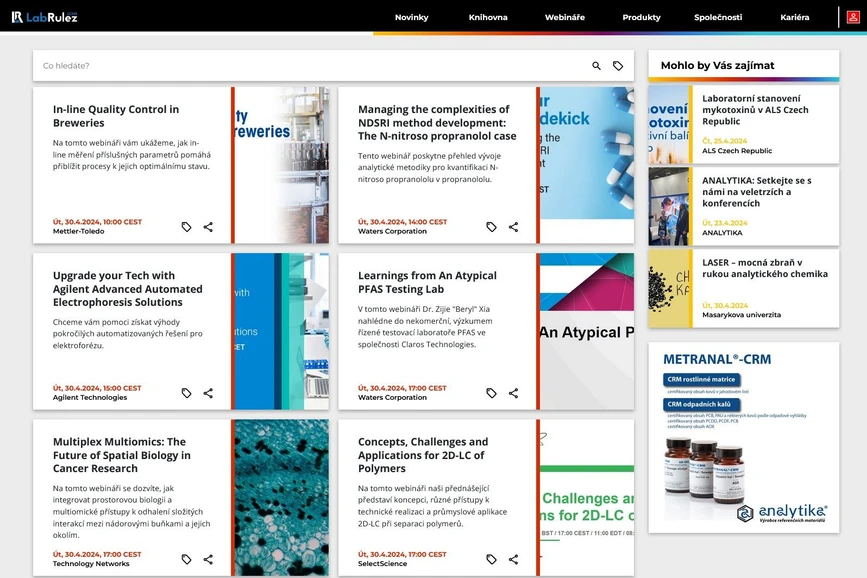867x578 pixels.
Task: Open the Knihovna menu
Action: pyautogui.click(x=488, y=17)
